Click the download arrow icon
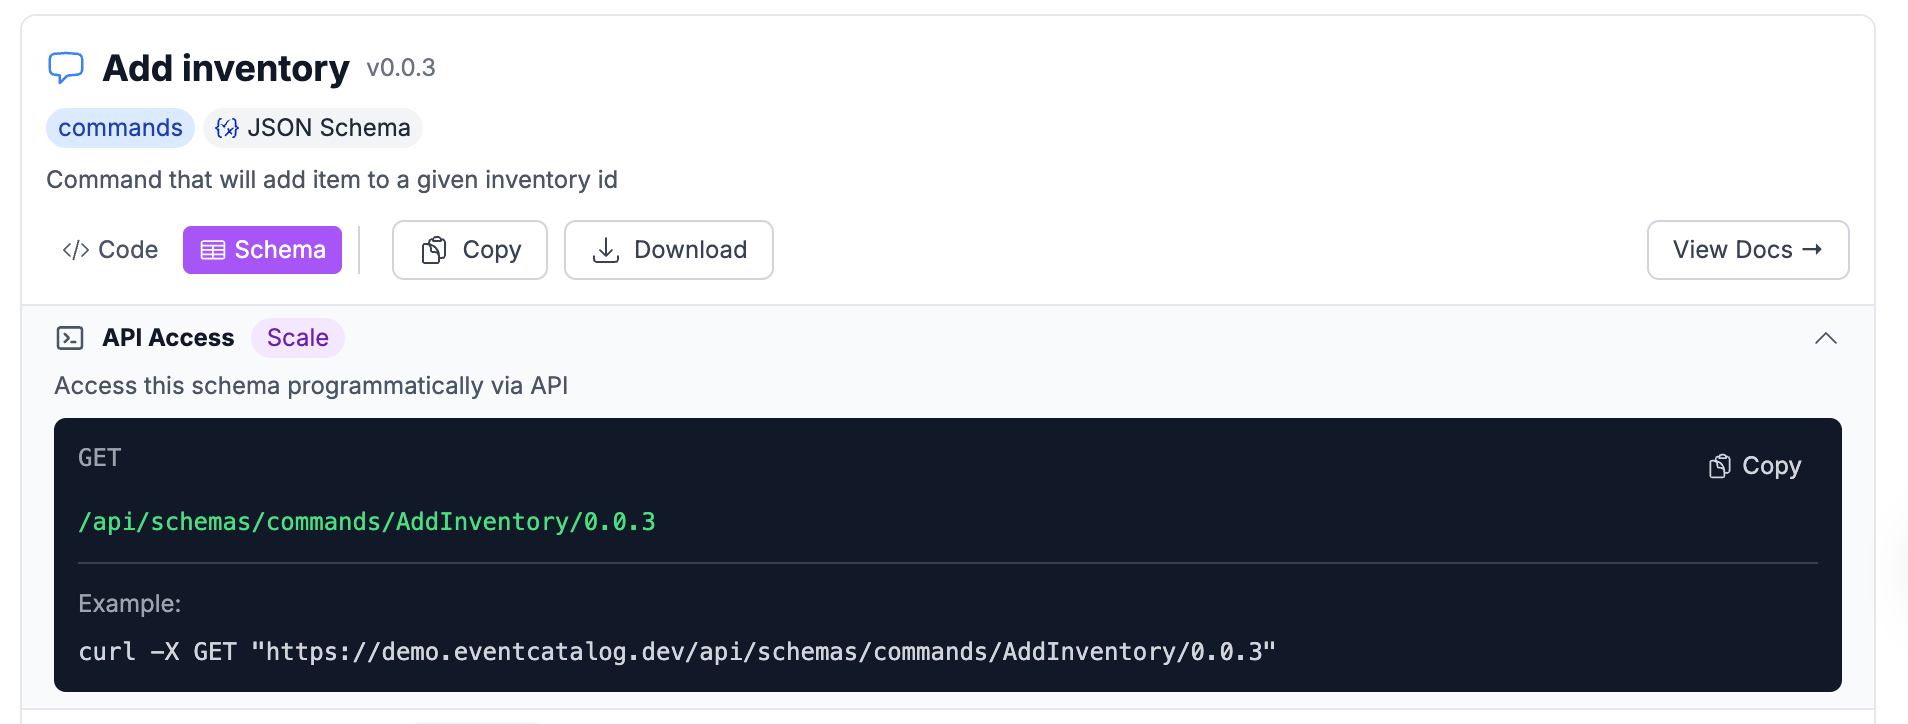Viewport: 1908px width, 724px height. [x=605, y=250]
